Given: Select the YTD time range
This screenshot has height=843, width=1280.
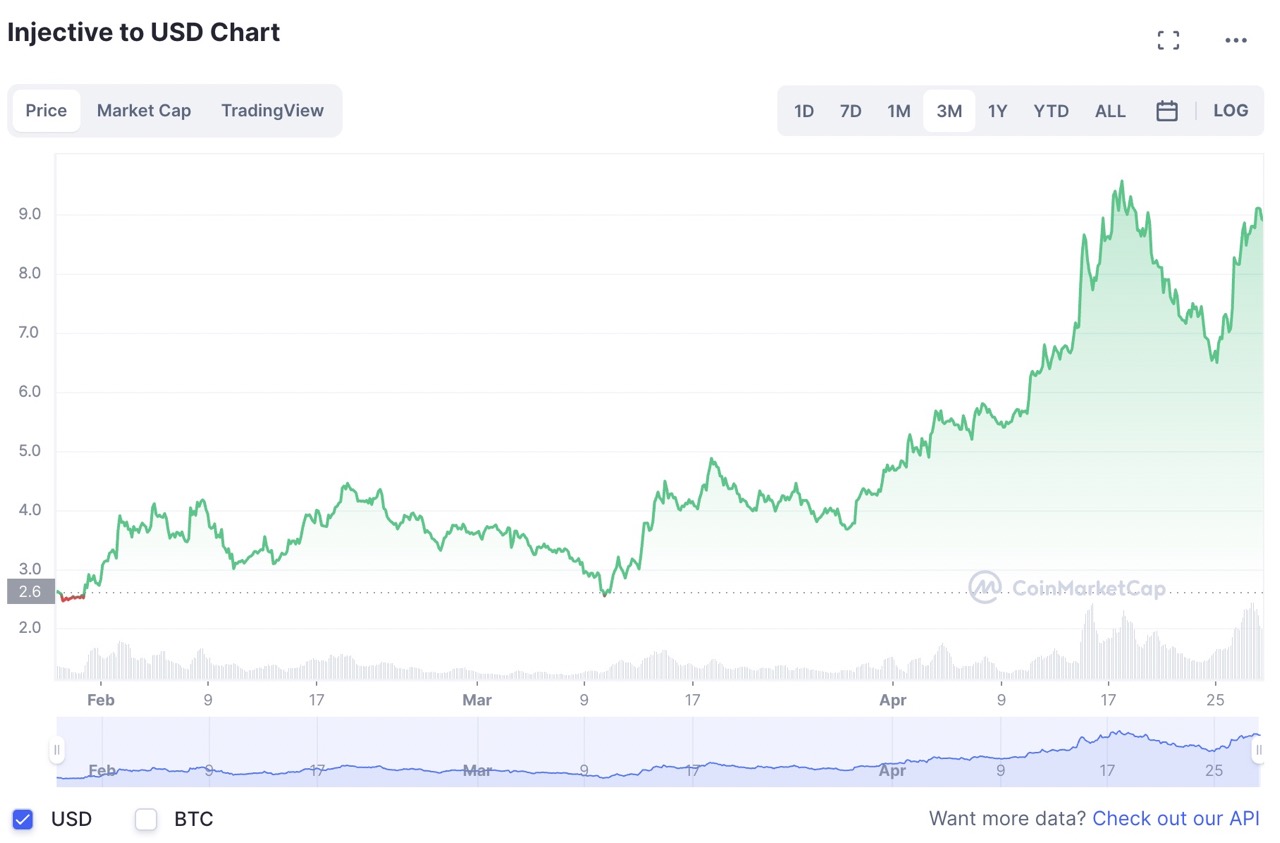Looking at the screenshot, I should 1051,111.
